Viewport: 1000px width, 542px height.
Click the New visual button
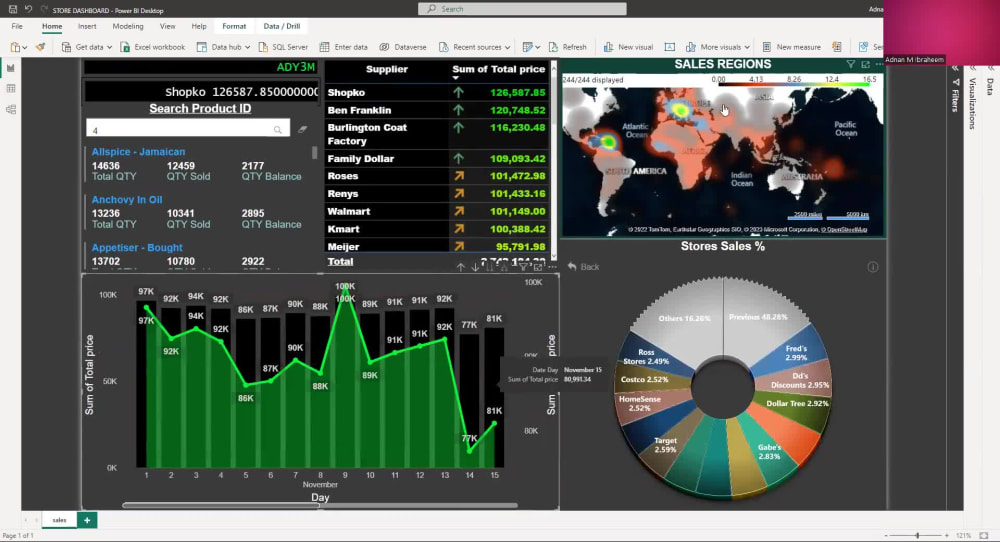click(628, 47)
